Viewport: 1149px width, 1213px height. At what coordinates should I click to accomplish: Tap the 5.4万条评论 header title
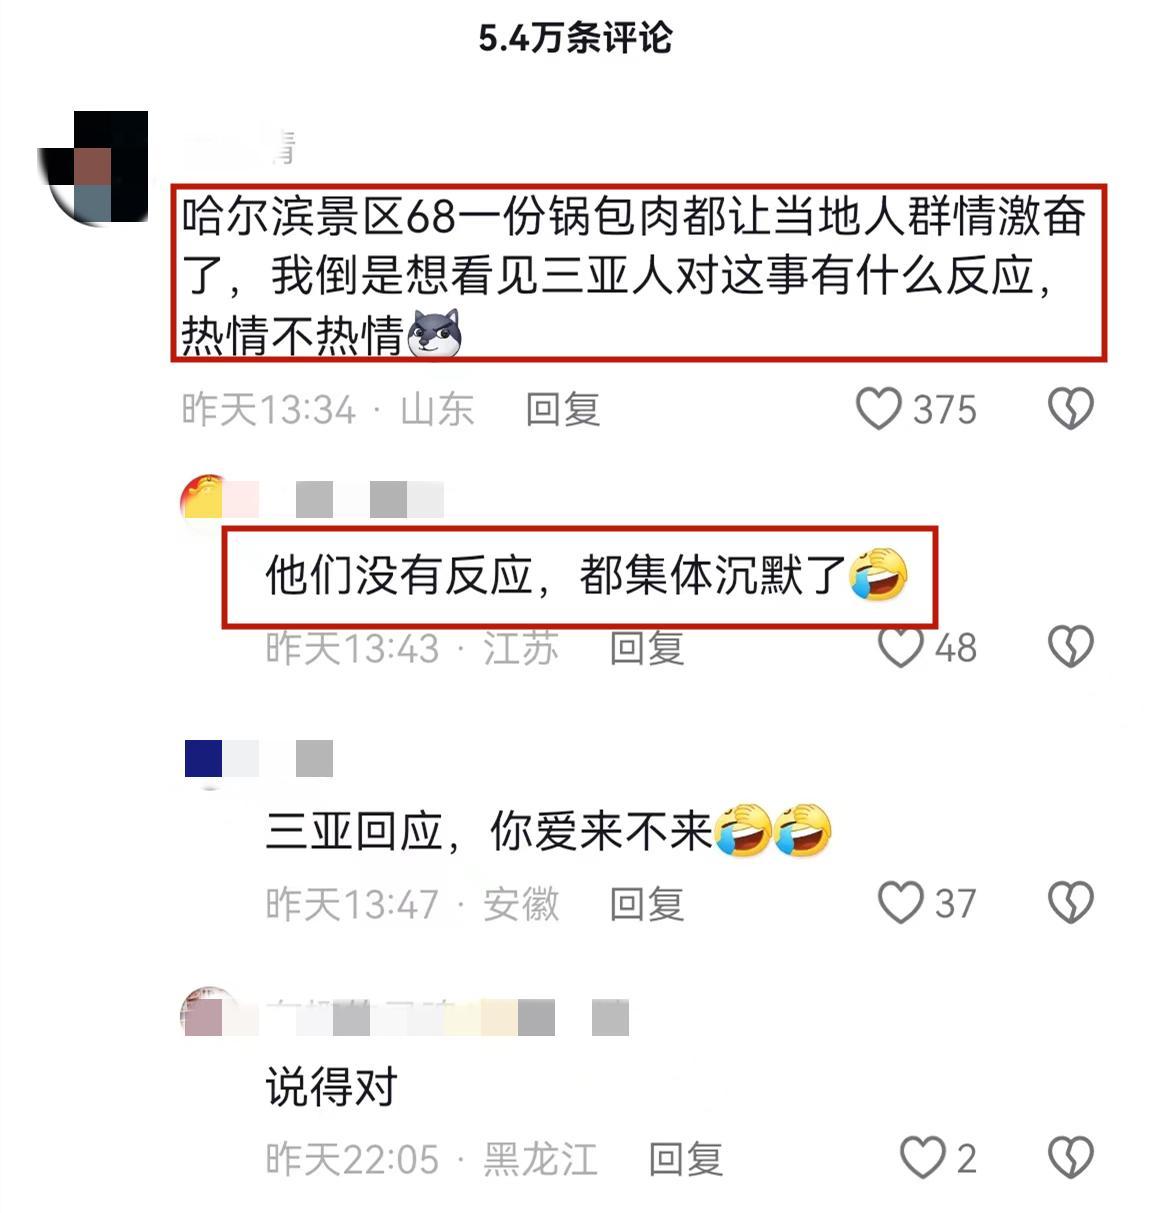click(x=575, y=38)
